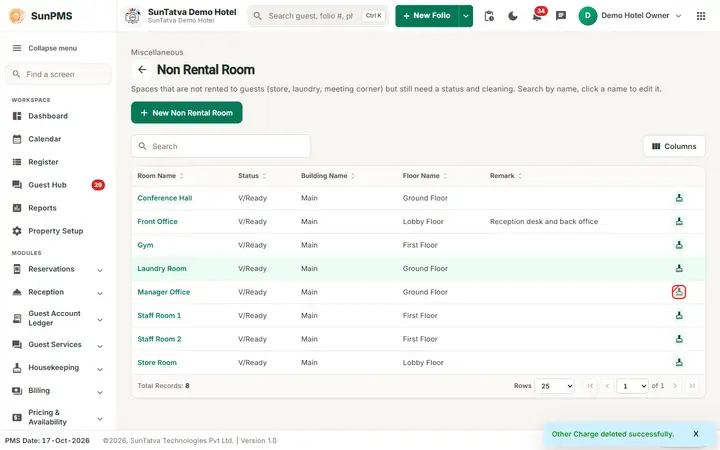
Task: Dismiss the success notification
Action: pyautogui.click(x=696, y=434)
